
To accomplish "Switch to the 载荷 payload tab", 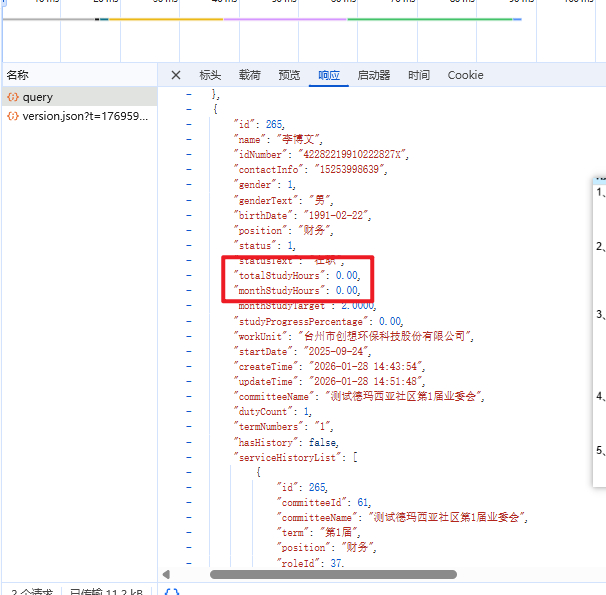I will tap(250, 75).
